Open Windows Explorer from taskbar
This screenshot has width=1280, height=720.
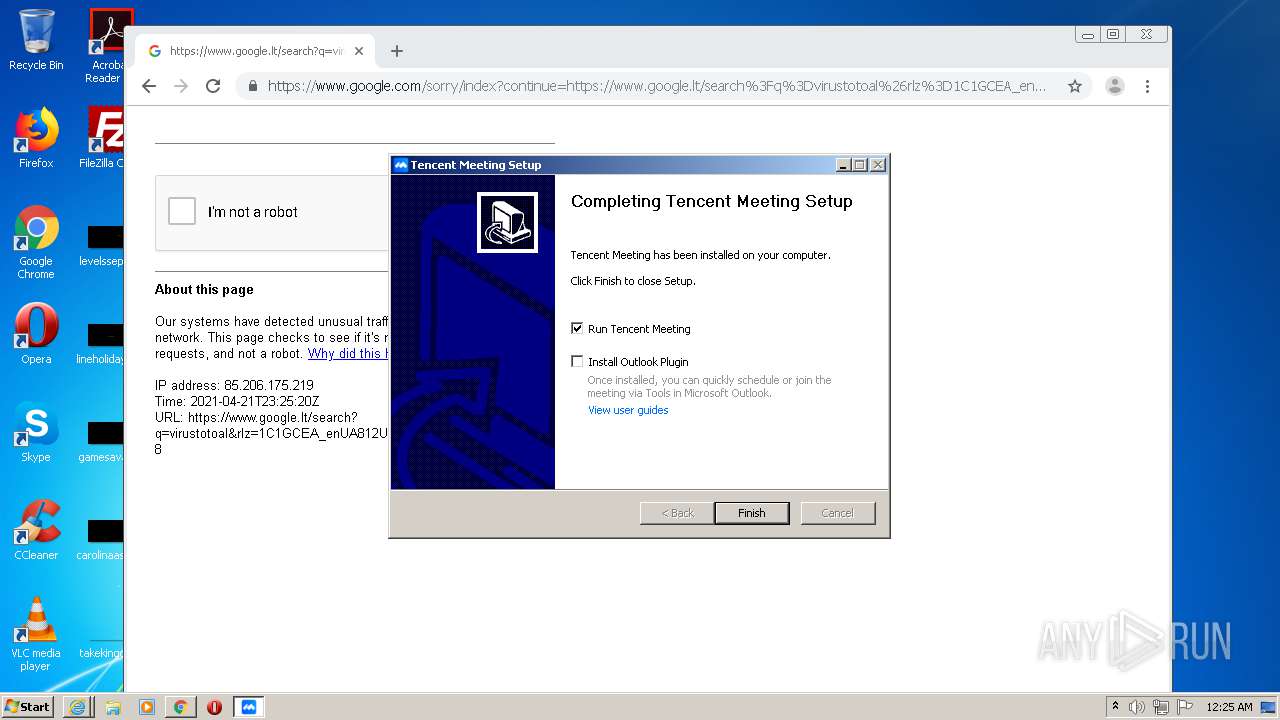point(112,707)
